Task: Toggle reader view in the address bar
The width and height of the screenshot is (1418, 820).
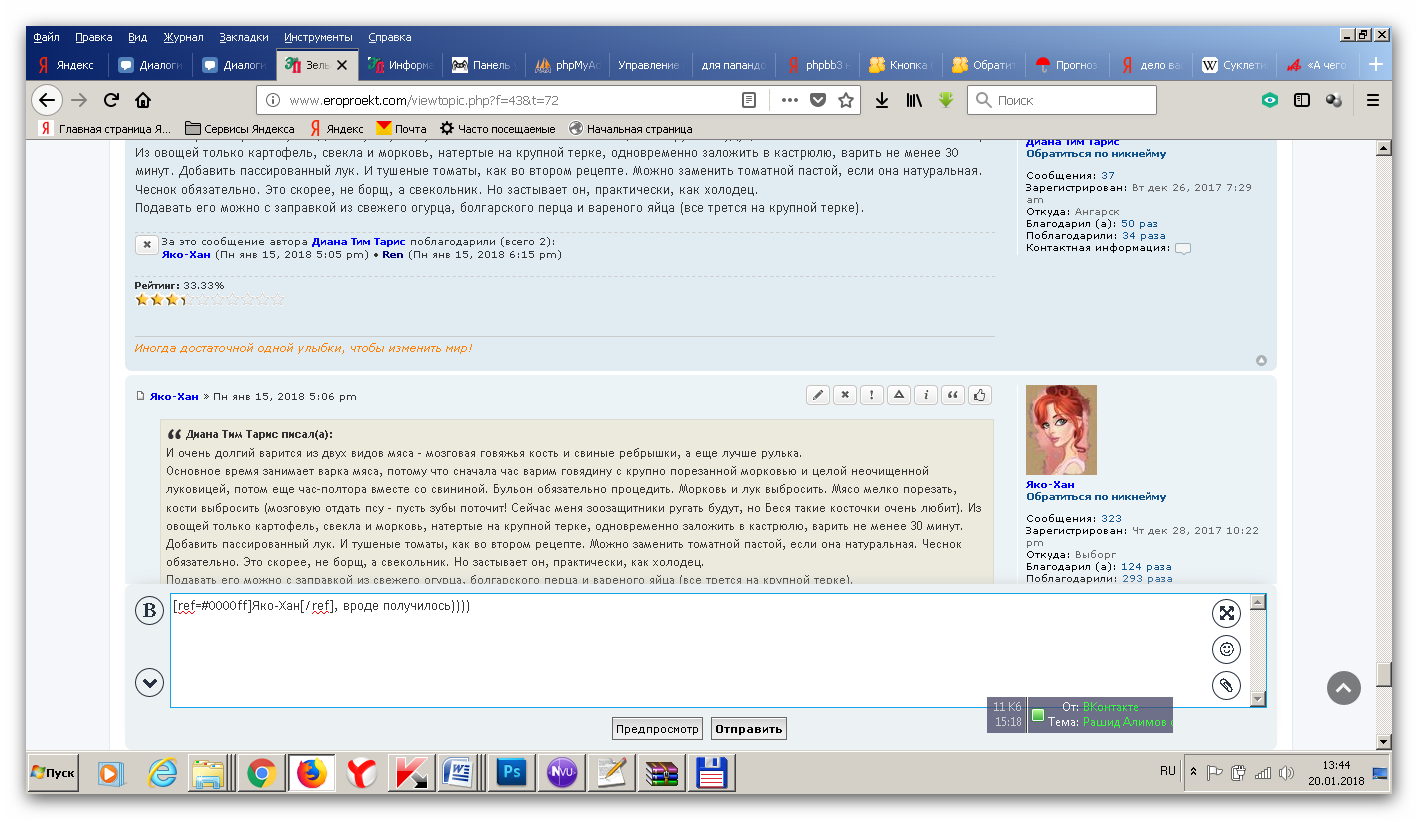Action: (749, 100)
